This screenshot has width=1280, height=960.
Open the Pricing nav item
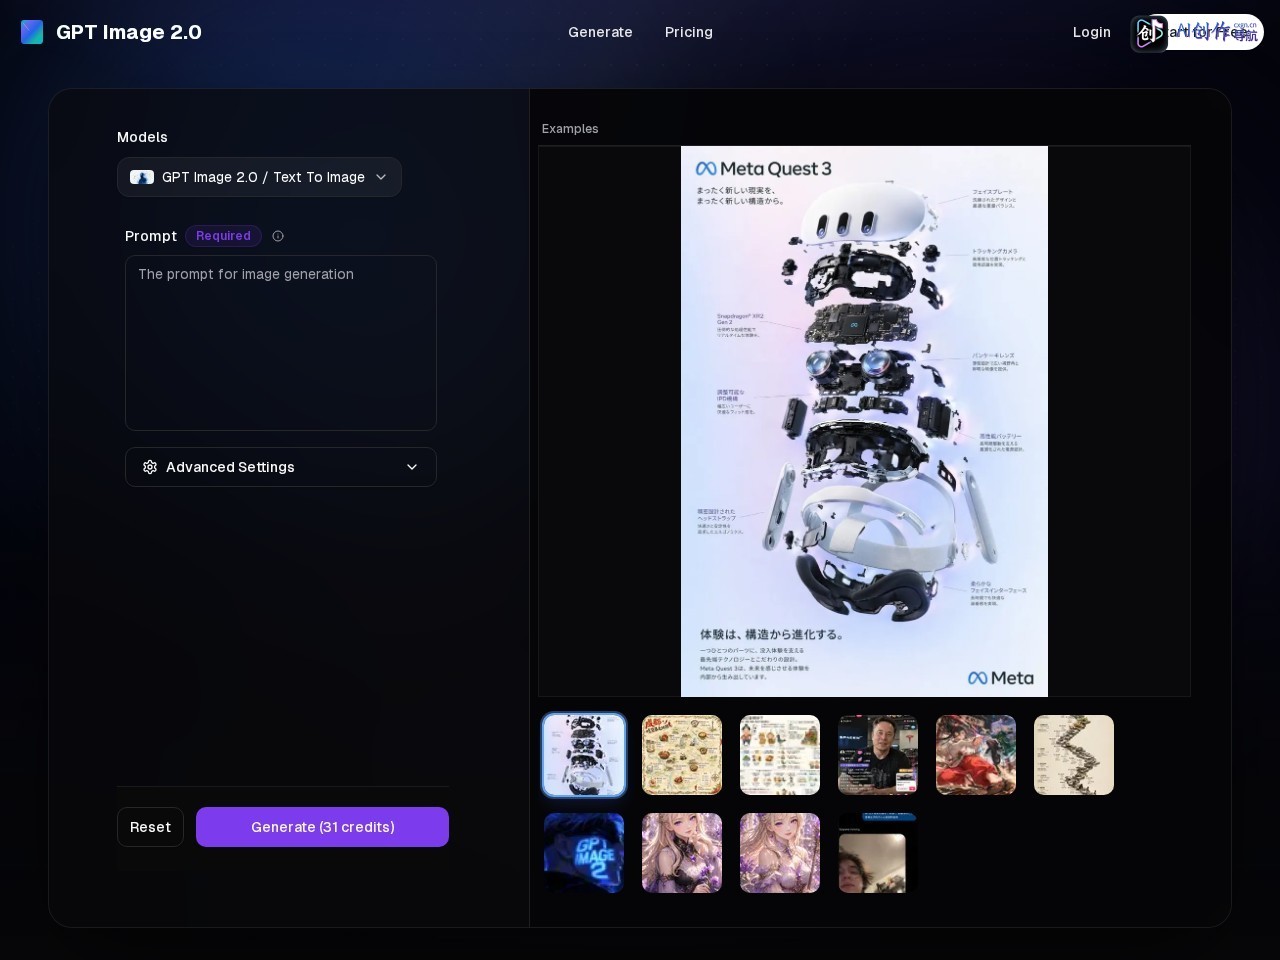click(x=689, y=32)
